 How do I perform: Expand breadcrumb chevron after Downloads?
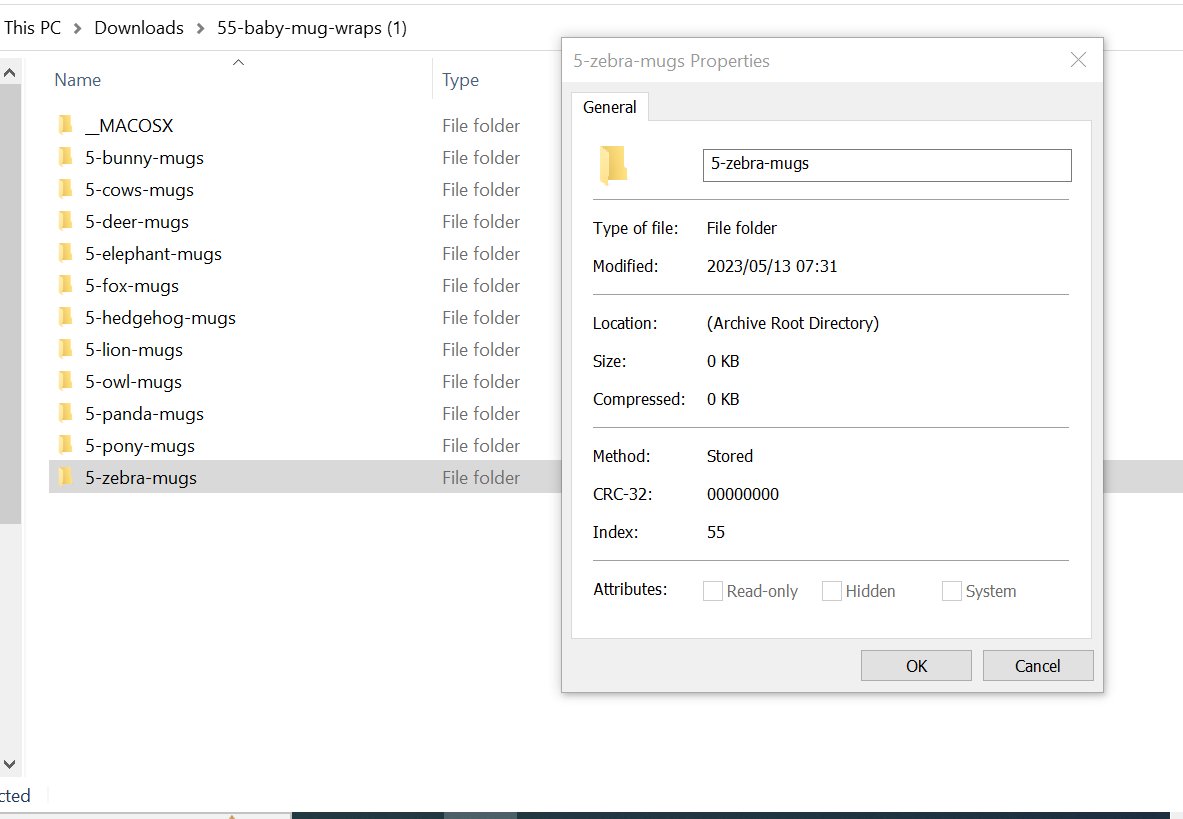click(x=200, y=28)
